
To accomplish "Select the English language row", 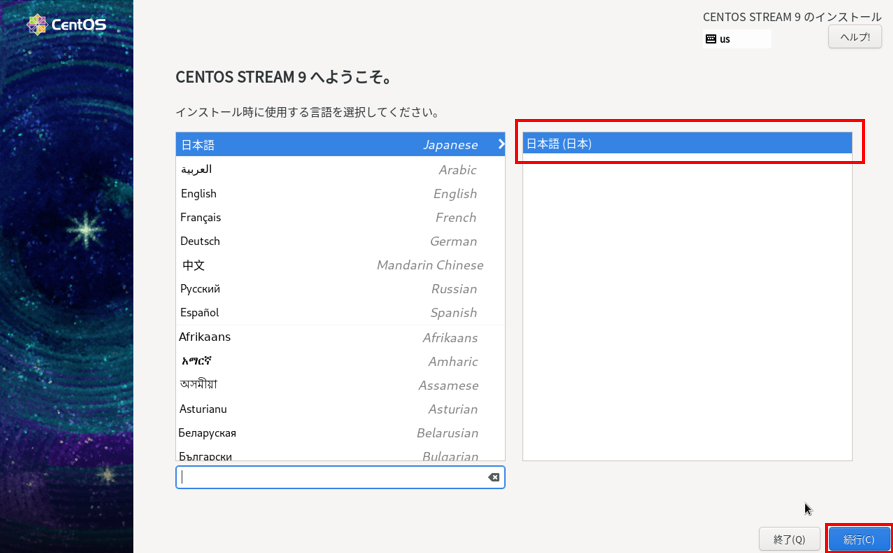I will [340, 194].
